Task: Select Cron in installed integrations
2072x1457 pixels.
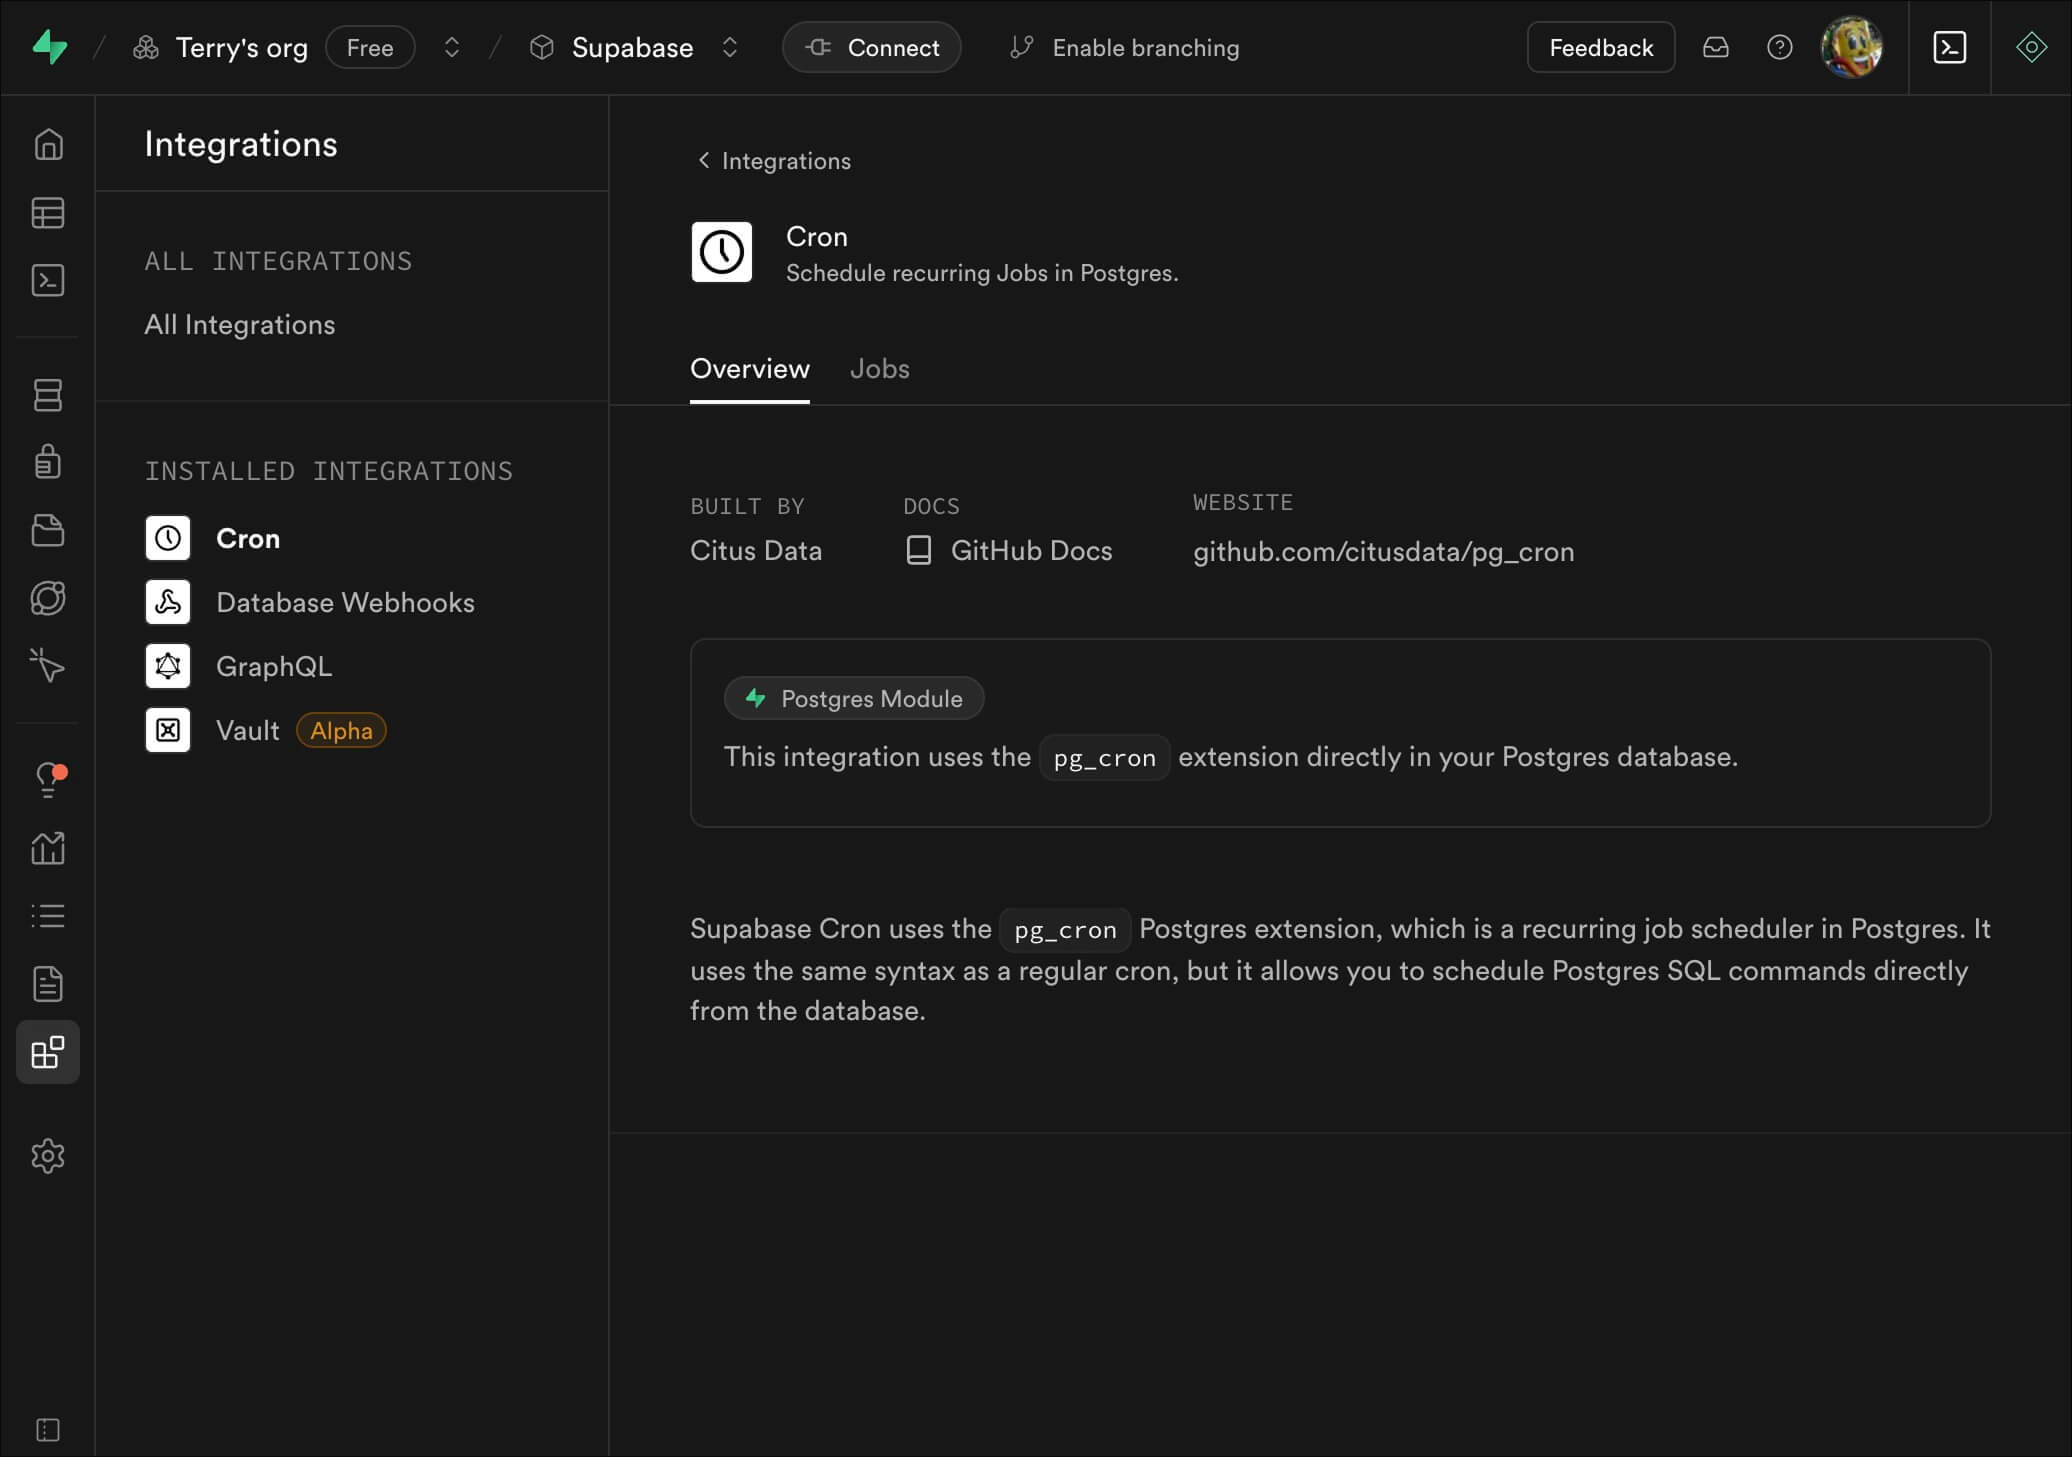Action: click(x=248, y=538)
